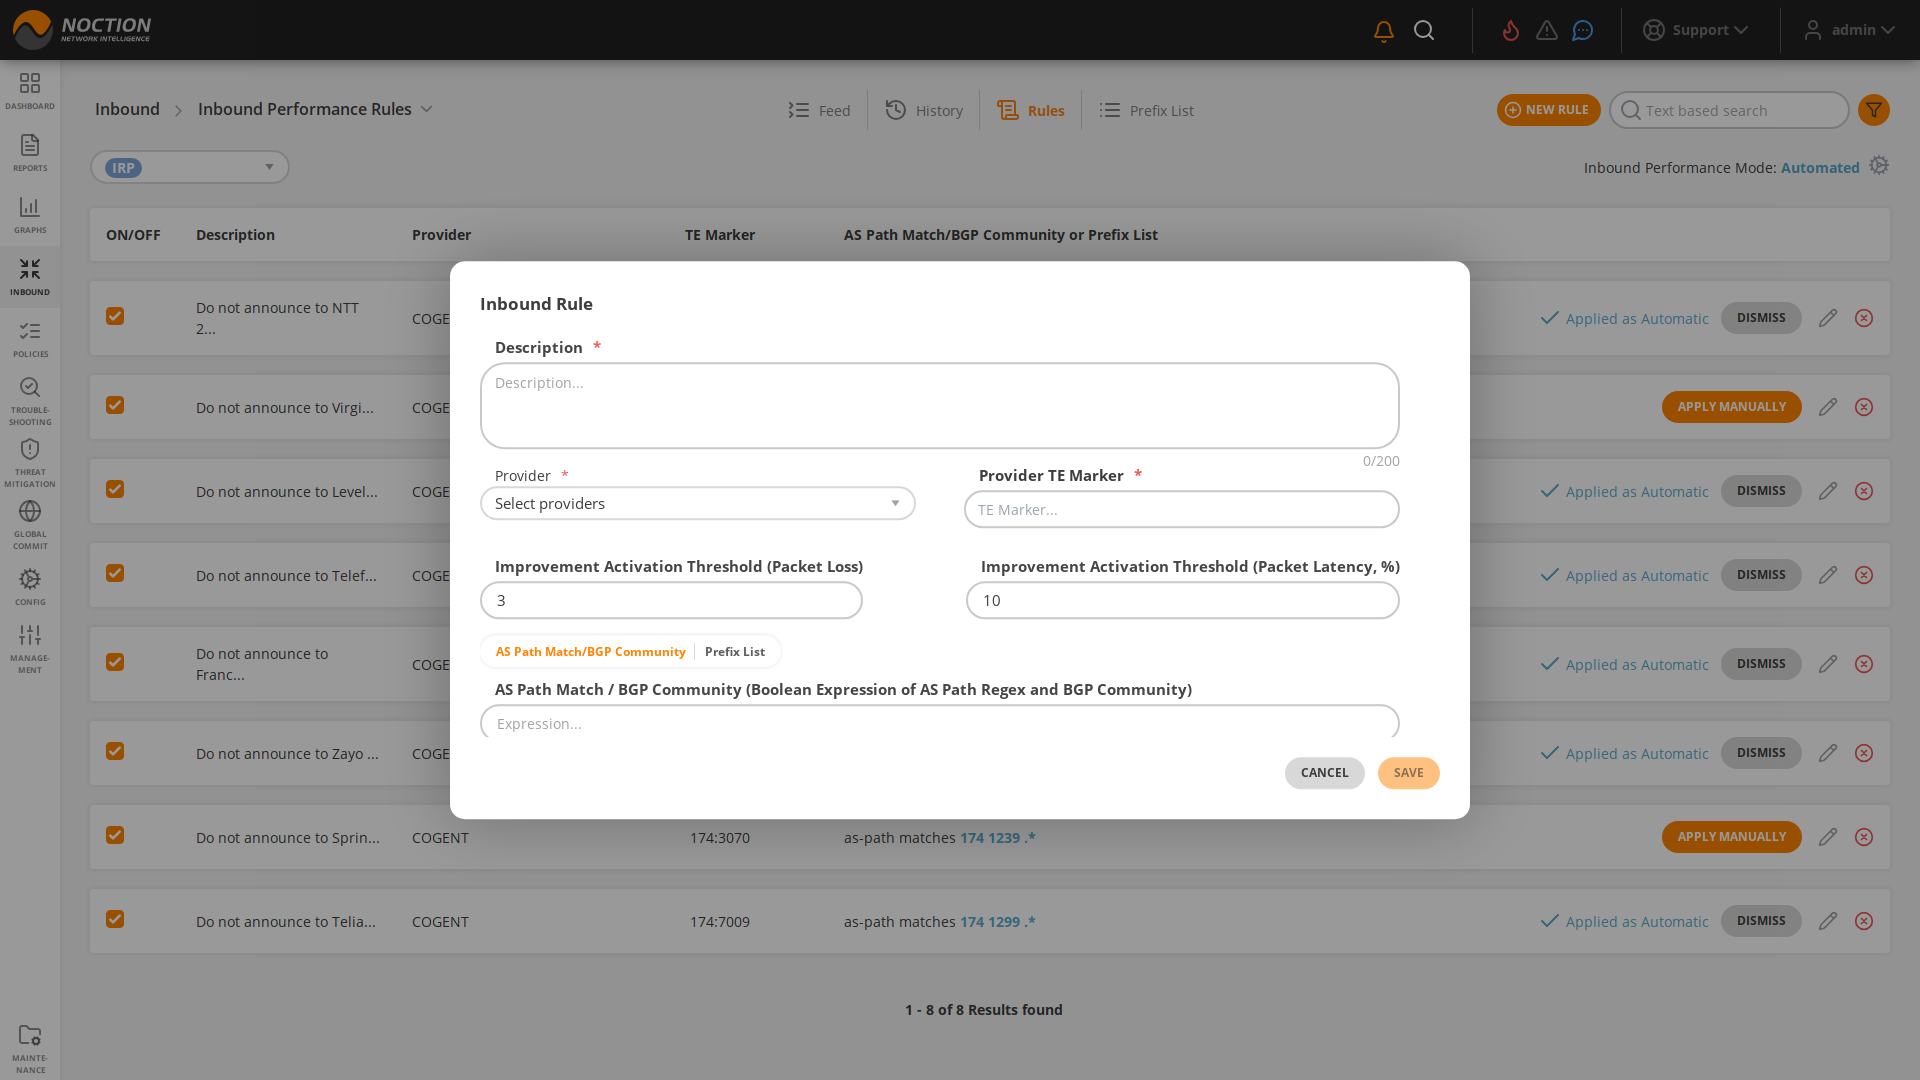This screenshot has width=1920, height=1080.
Task: Click APPLY MANUALLY for the Sprint rule
Action: [1731, 836]
